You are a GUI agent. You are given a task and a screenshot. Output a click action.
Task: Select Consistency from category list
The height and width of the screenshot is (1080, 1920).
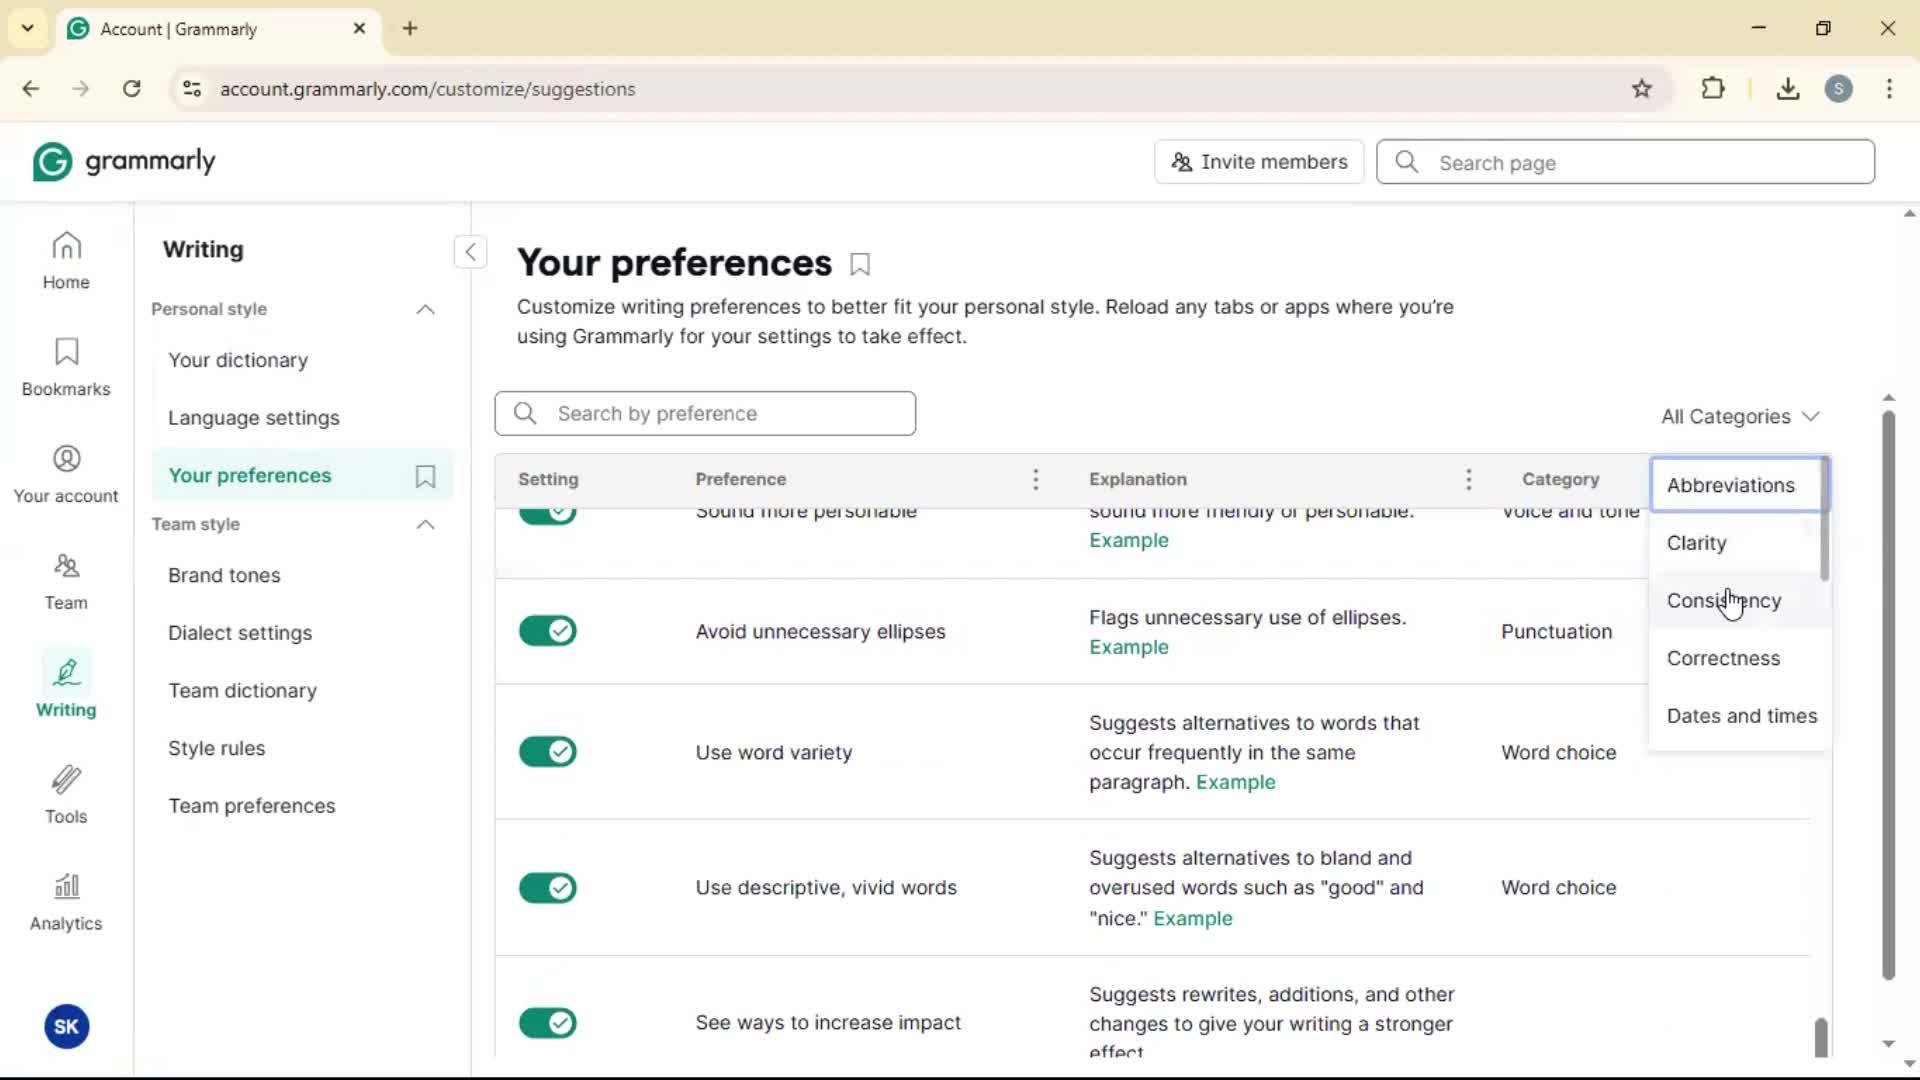click(1723, 601)
